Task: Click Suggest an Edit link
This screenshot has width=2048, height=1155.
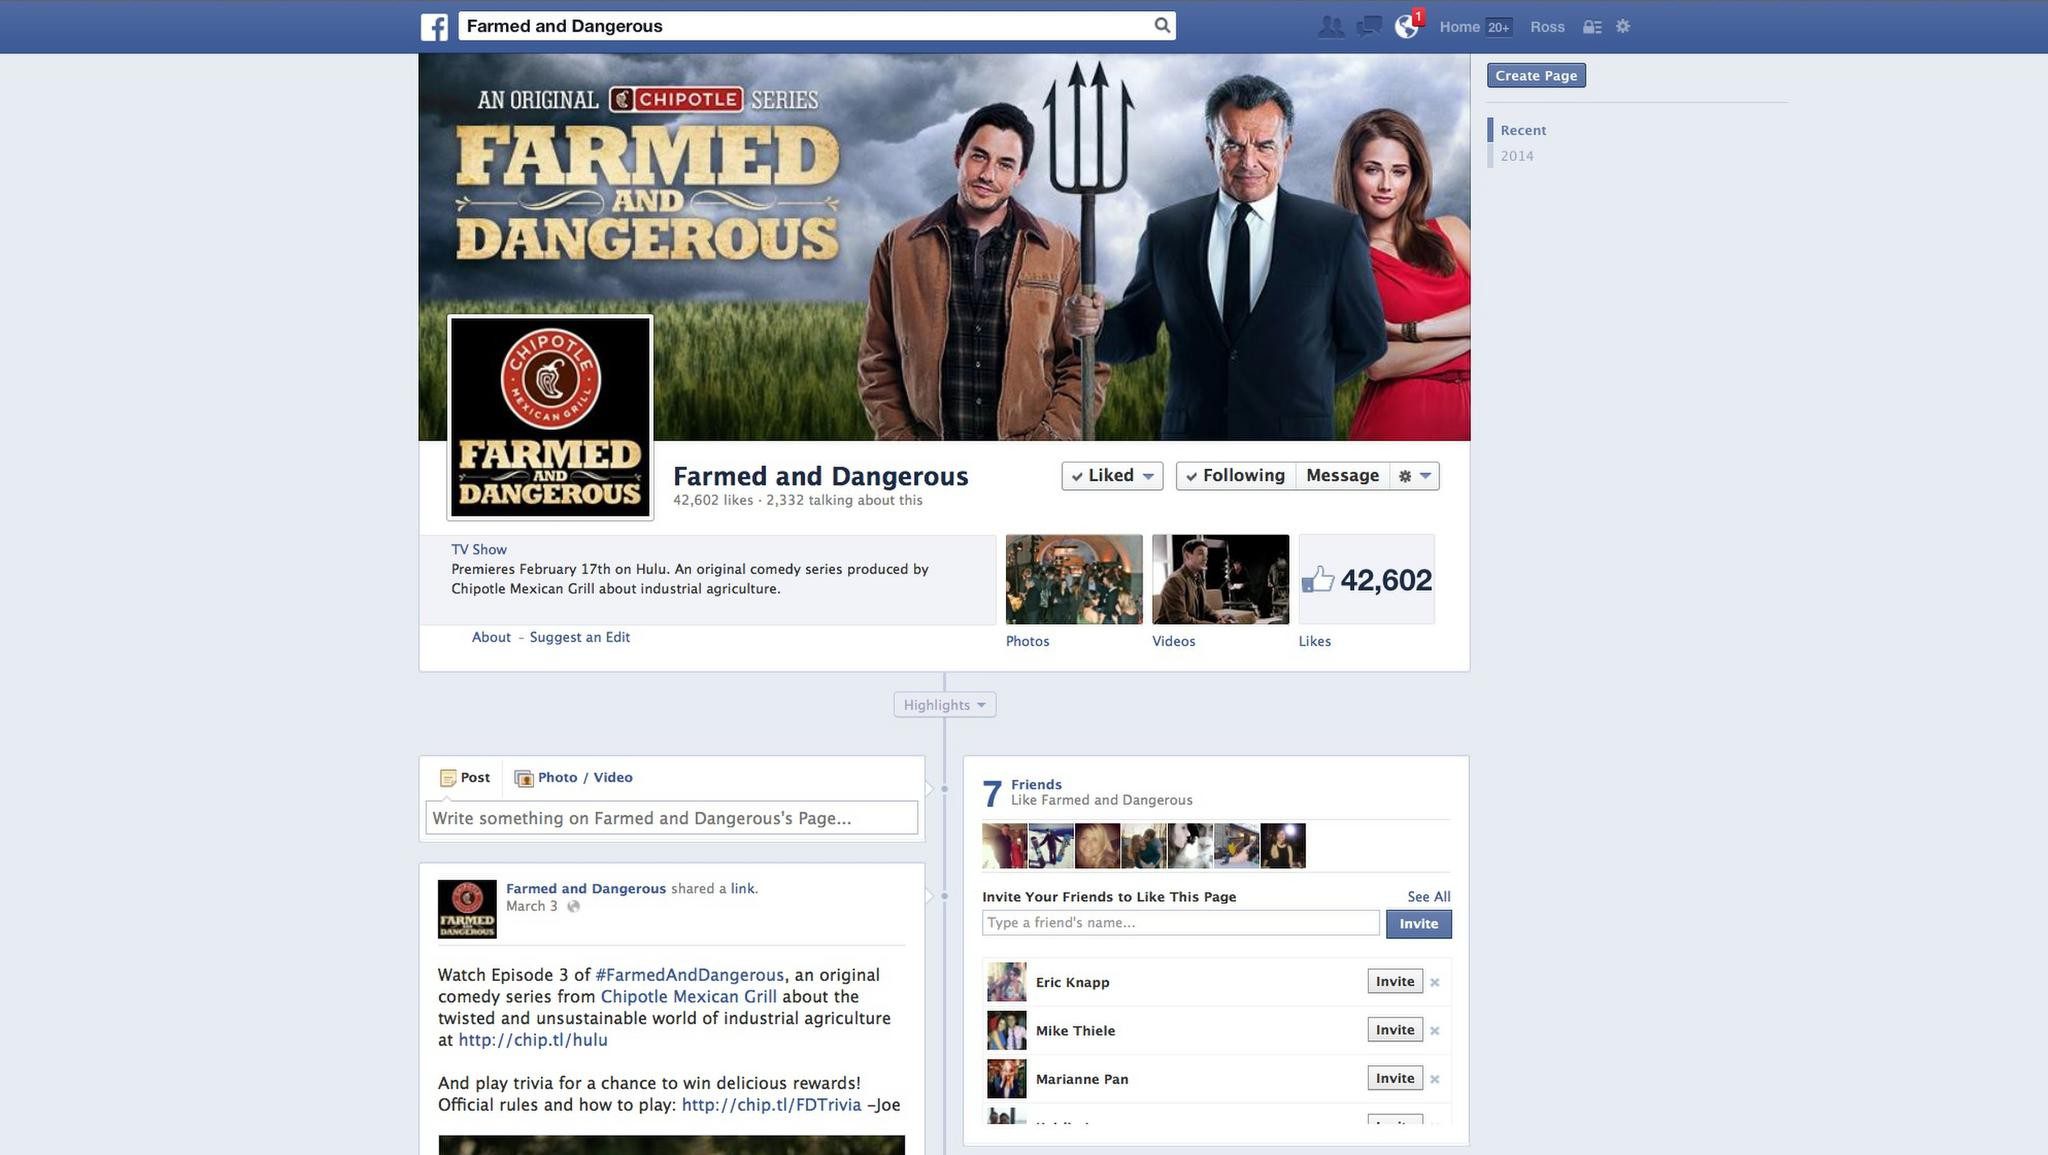Action: pyautogui.click(x=580, y=637)
